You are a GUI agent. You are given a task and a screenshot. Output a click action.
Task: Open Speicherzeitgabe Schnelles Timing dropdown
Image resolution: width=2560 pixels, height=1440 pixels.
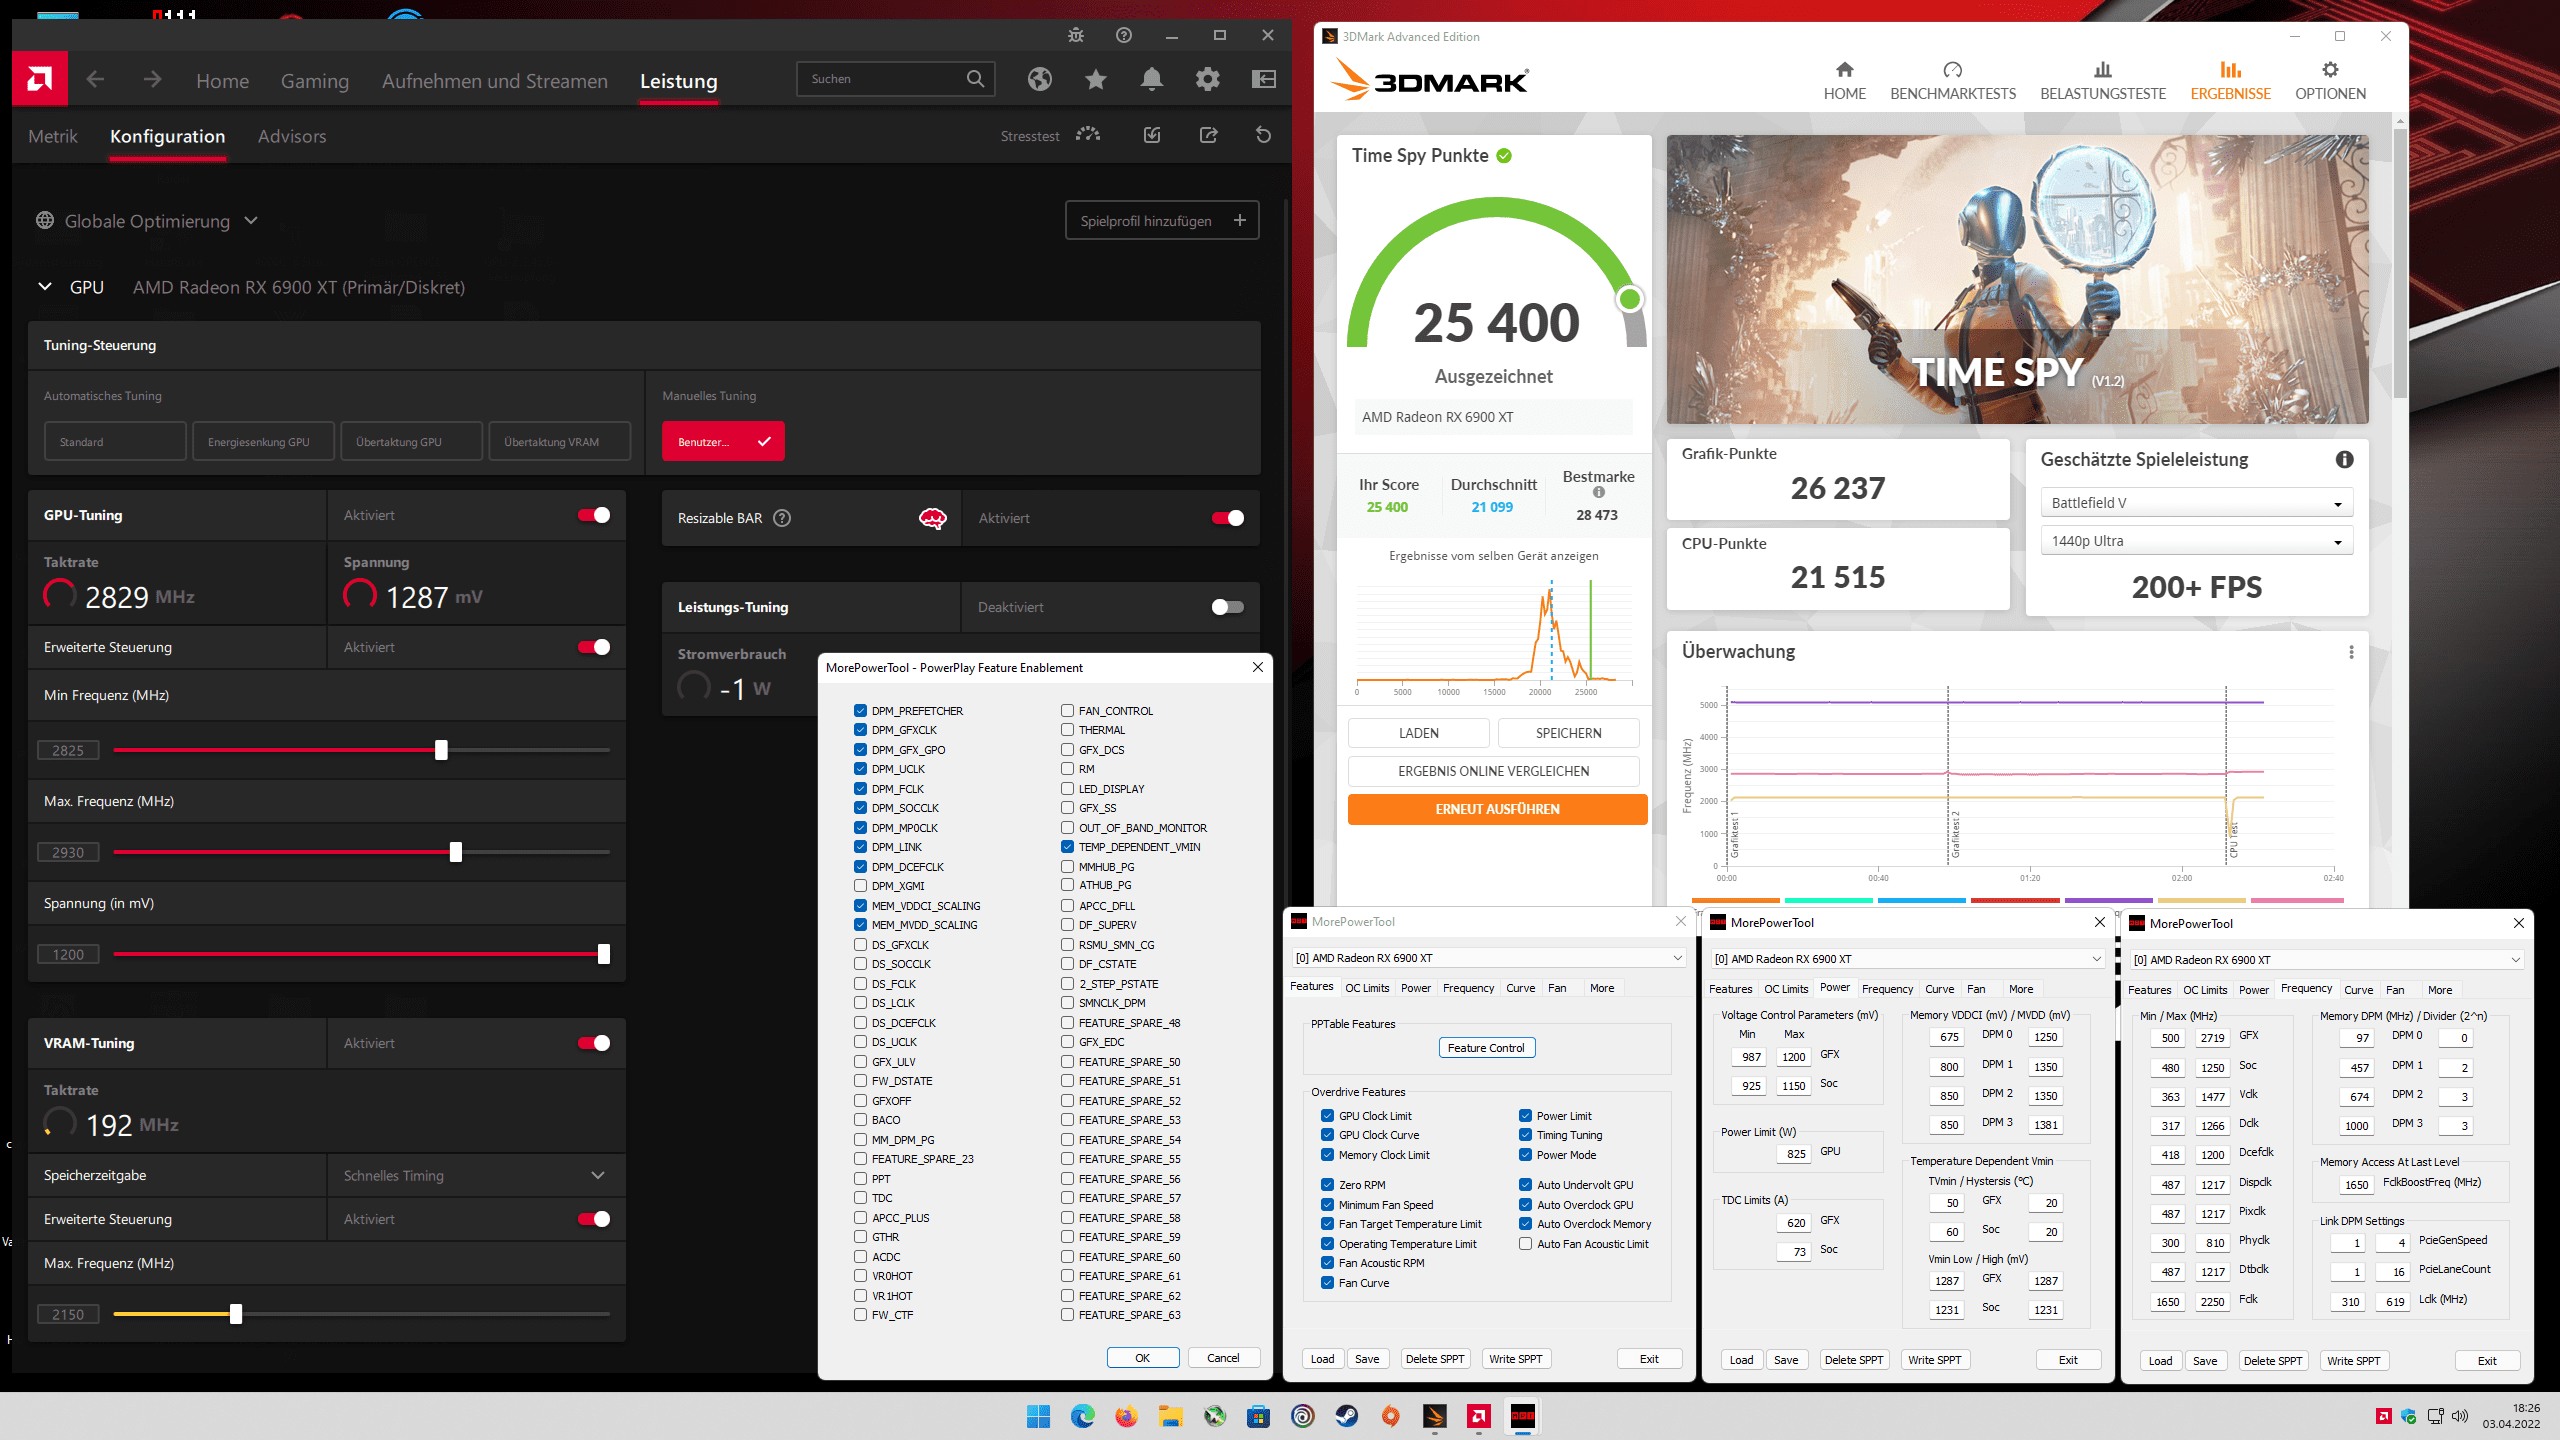coord(475,1175)
